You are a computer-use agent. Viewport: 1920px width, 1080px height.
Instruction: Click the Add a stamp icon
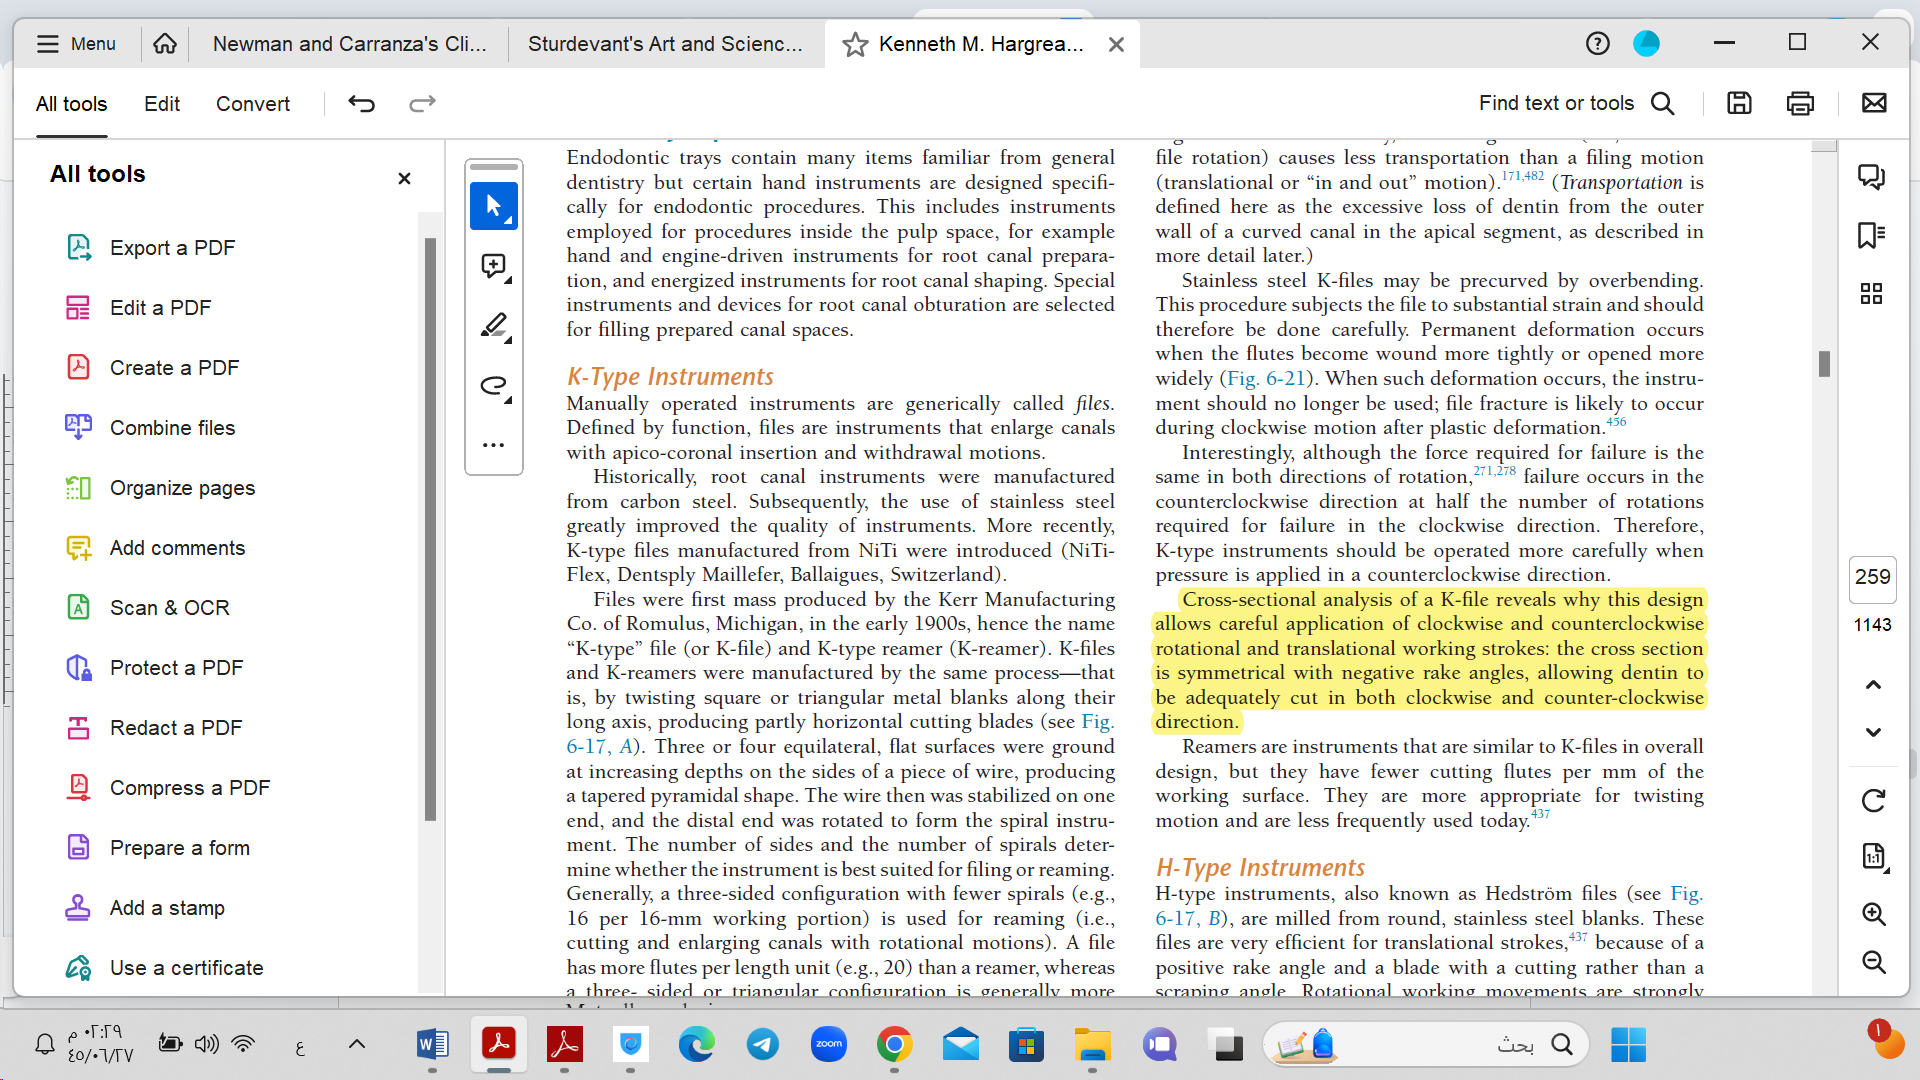[78, 907]
